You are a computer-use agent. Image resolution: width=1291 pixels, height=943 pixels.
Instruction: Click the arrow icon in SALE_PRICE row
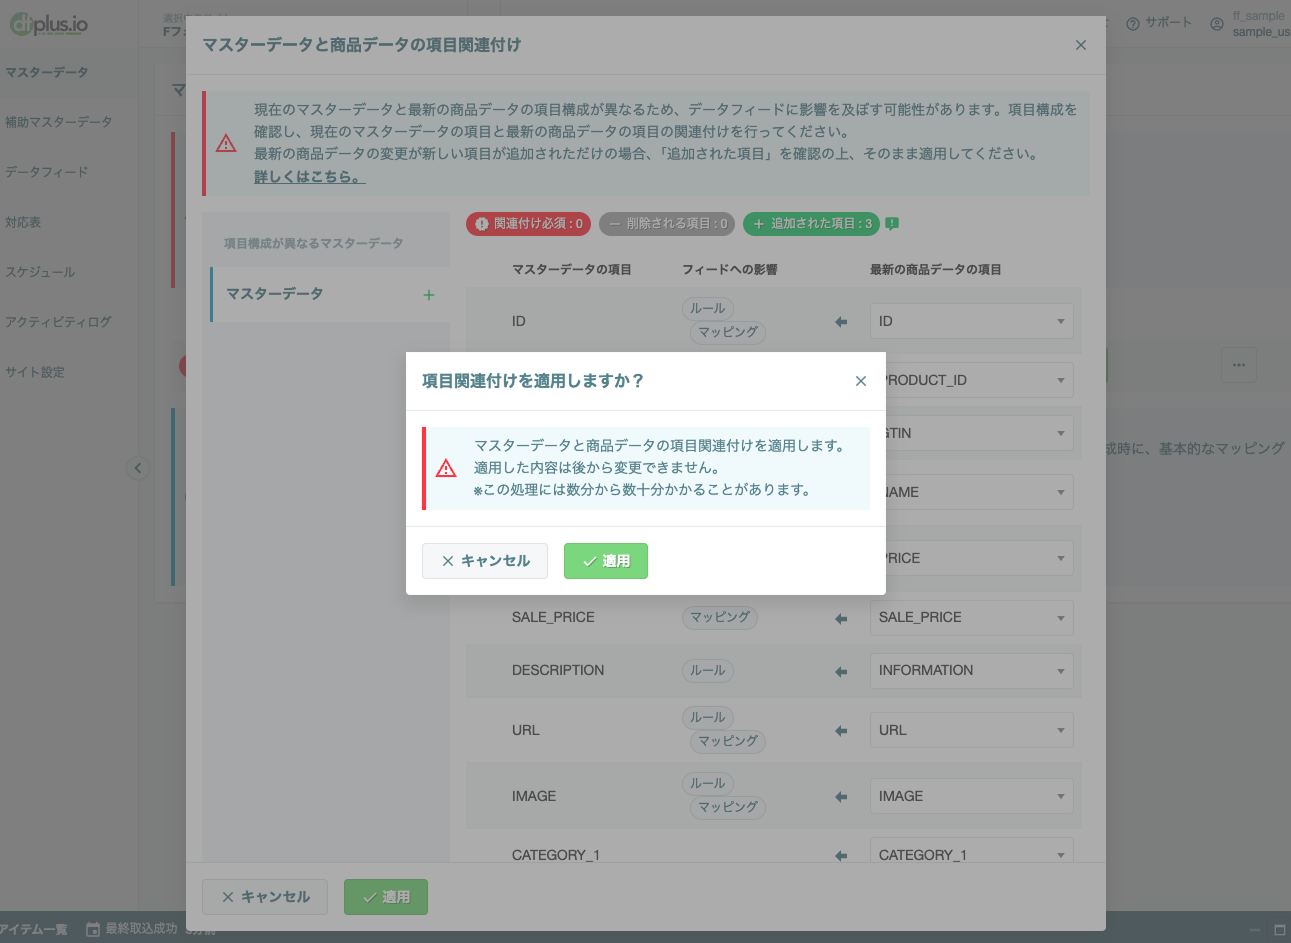841,618
